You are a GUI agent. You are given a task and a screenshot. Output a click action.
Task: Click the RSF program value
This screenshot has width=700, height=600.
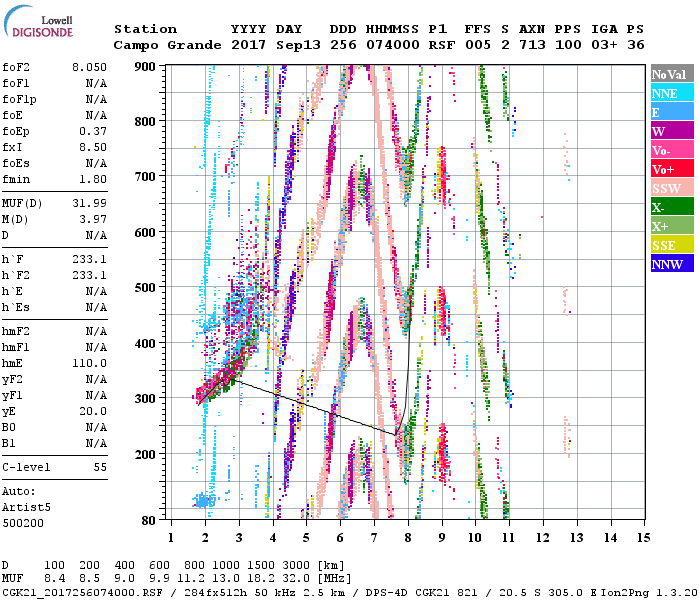click(x=442, y=45)
